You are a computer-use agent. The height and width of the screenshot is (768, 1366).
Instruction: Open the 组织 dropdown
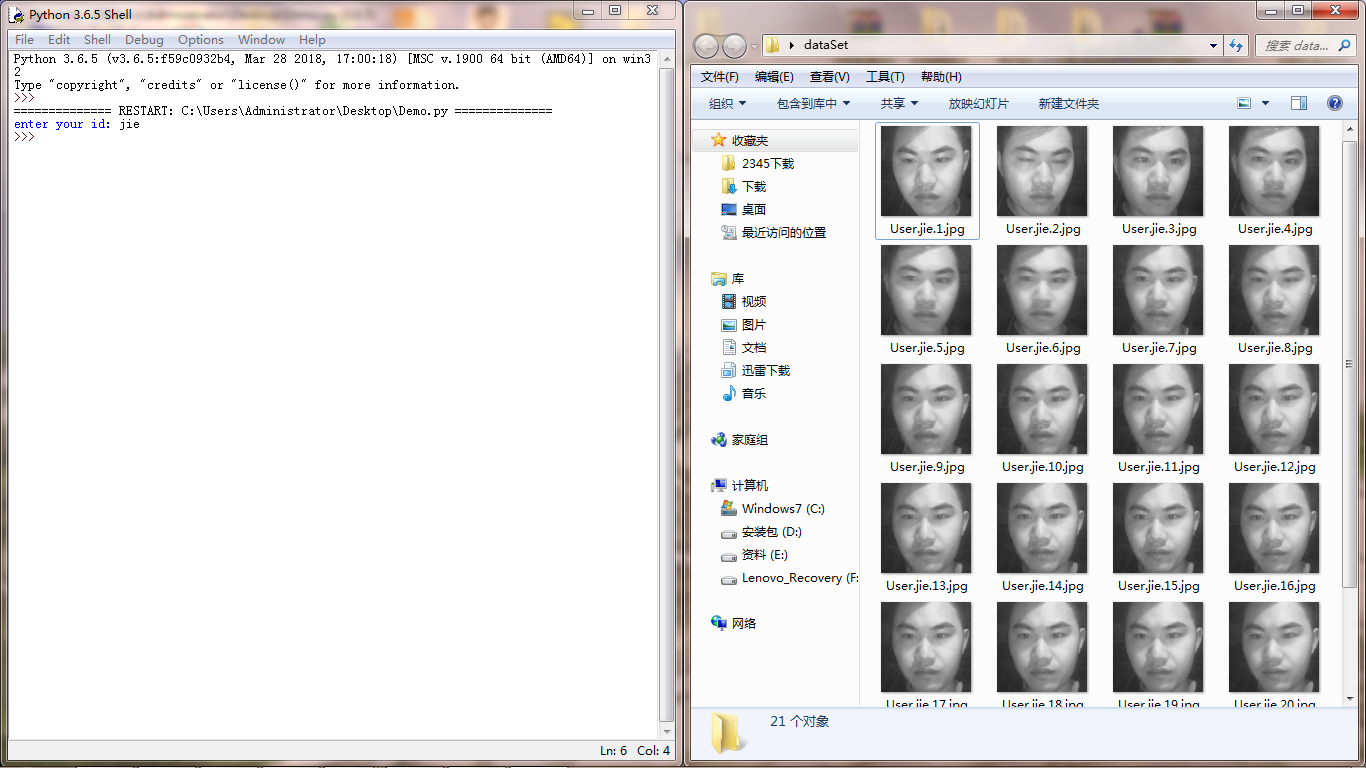click(722, 103)
